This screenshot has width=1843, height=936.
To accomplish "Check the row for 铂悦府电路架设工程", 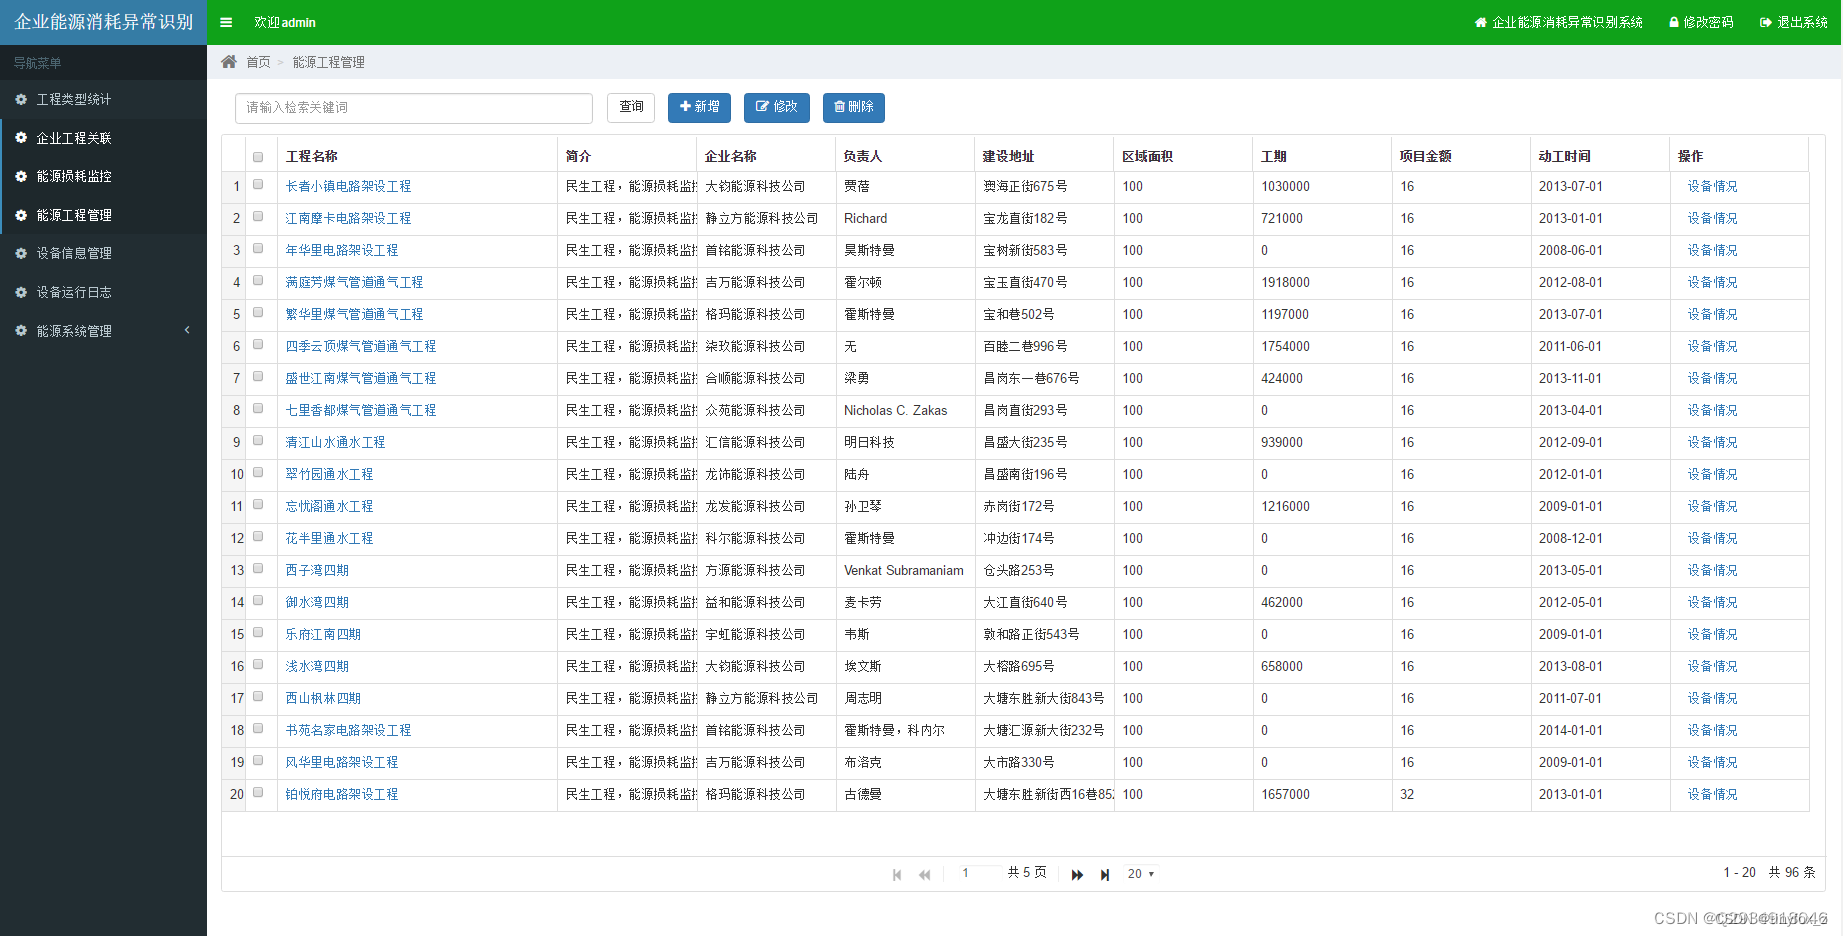I will pos(258,793).
